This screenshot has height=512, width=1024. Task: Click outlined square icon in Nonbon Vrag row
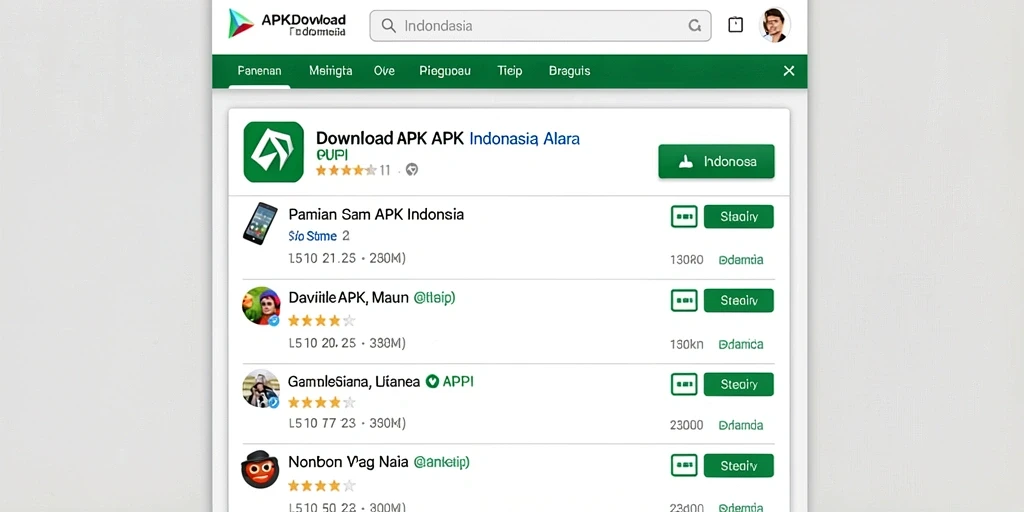tap(684, 466)
